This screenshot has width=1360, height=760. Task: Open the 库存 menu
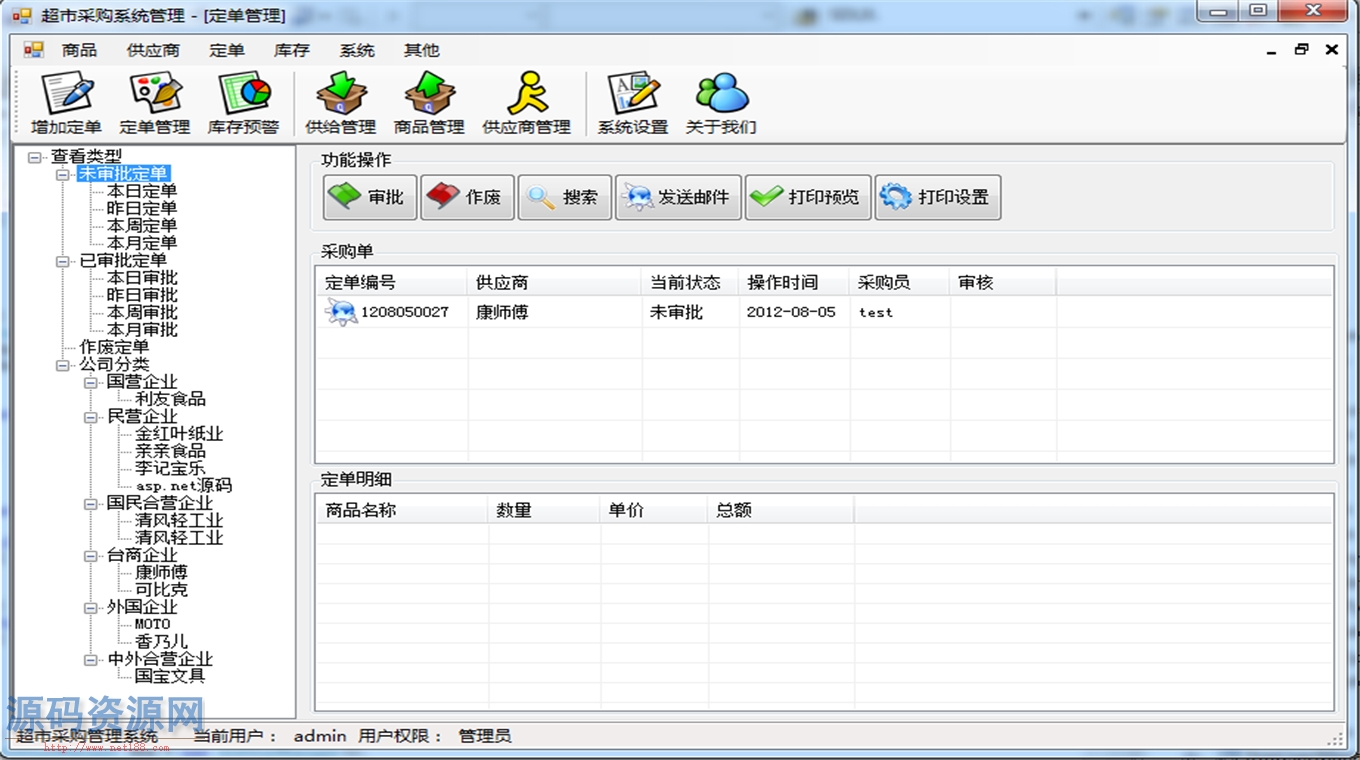click(x=292, y=50)
